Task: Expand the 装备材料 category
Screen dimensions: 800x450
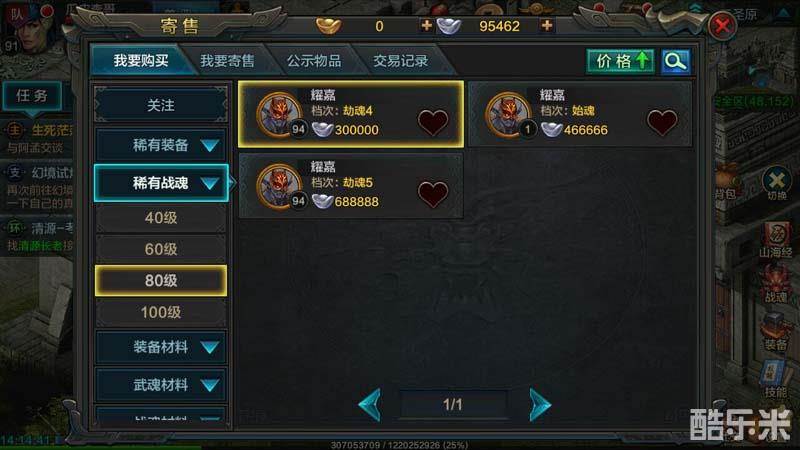Action: 161,347
